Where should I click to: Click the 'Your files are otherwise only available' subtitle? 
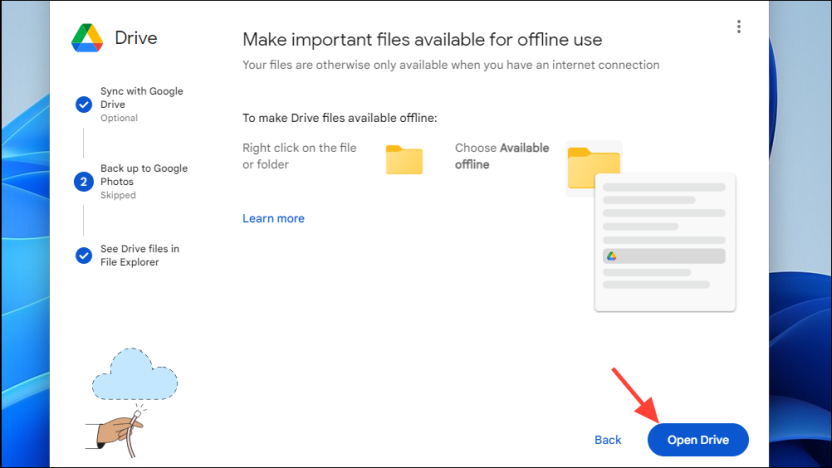tap(450, 65)
